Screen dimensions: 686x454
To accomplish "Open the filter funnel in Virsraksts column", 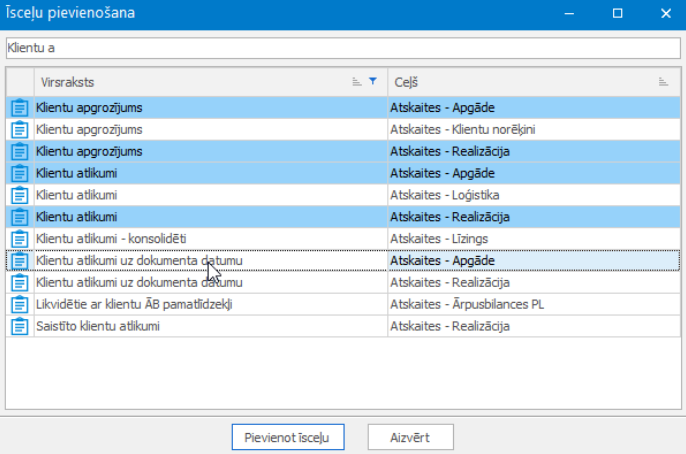I will coord(374,82).
